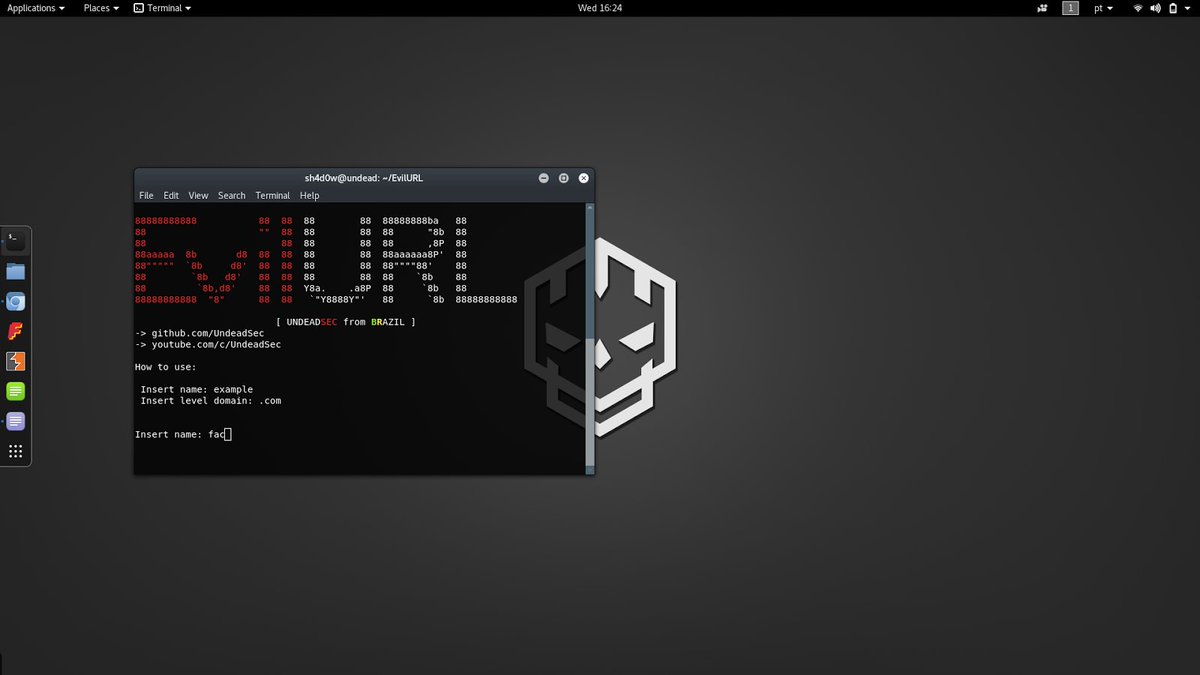Screen dimensions: 1200x675
Task: Click the How to use: text
Action: tap(166, 367)
